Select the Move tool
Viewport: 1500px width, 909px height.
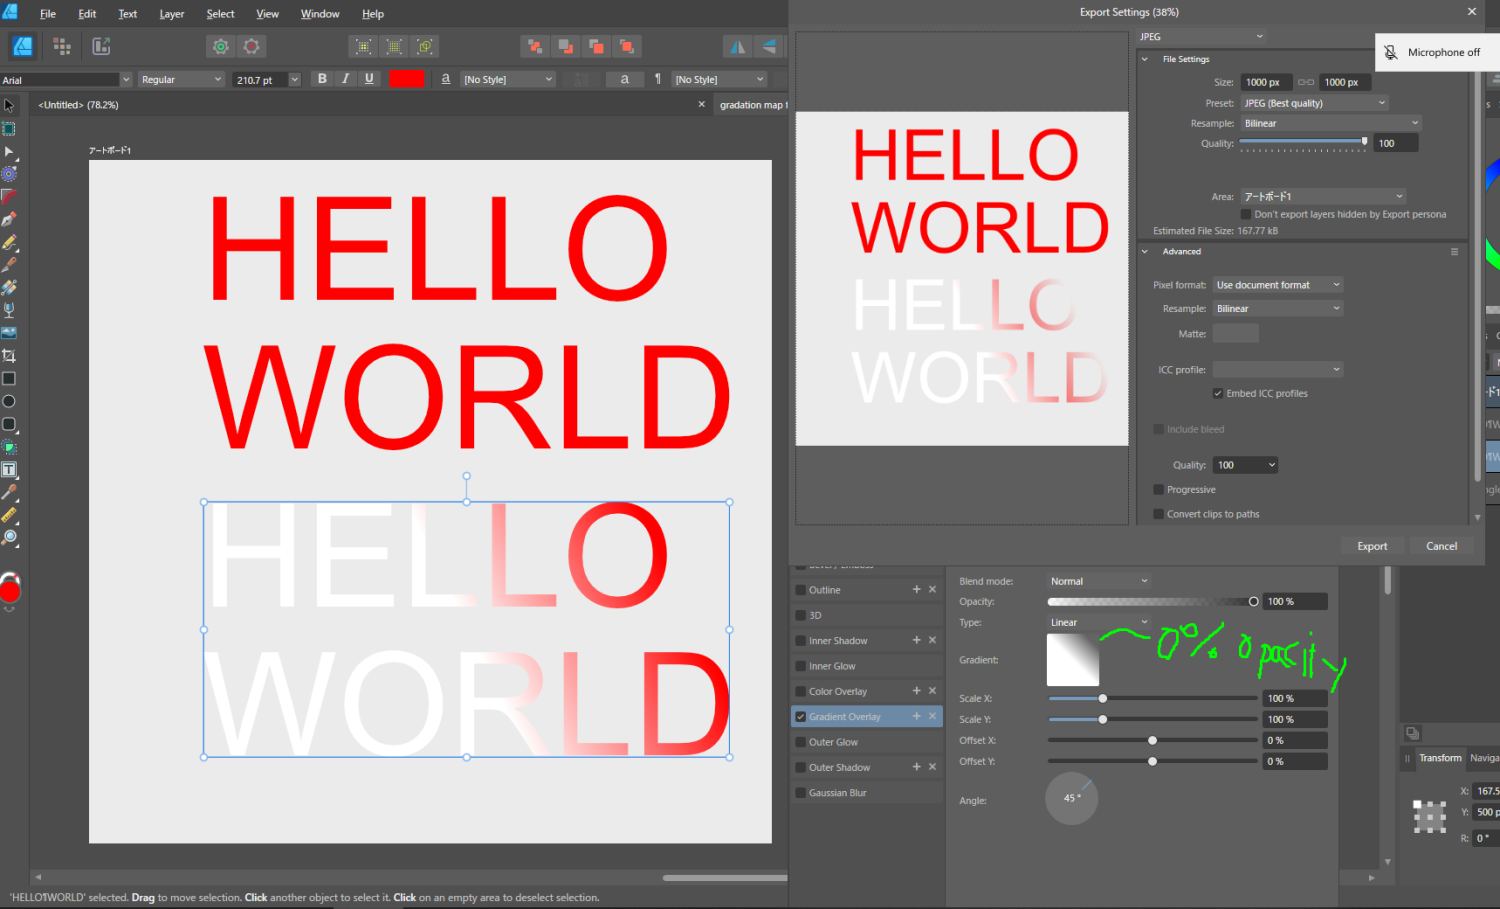pyautogui.click(x=9, y=104)
